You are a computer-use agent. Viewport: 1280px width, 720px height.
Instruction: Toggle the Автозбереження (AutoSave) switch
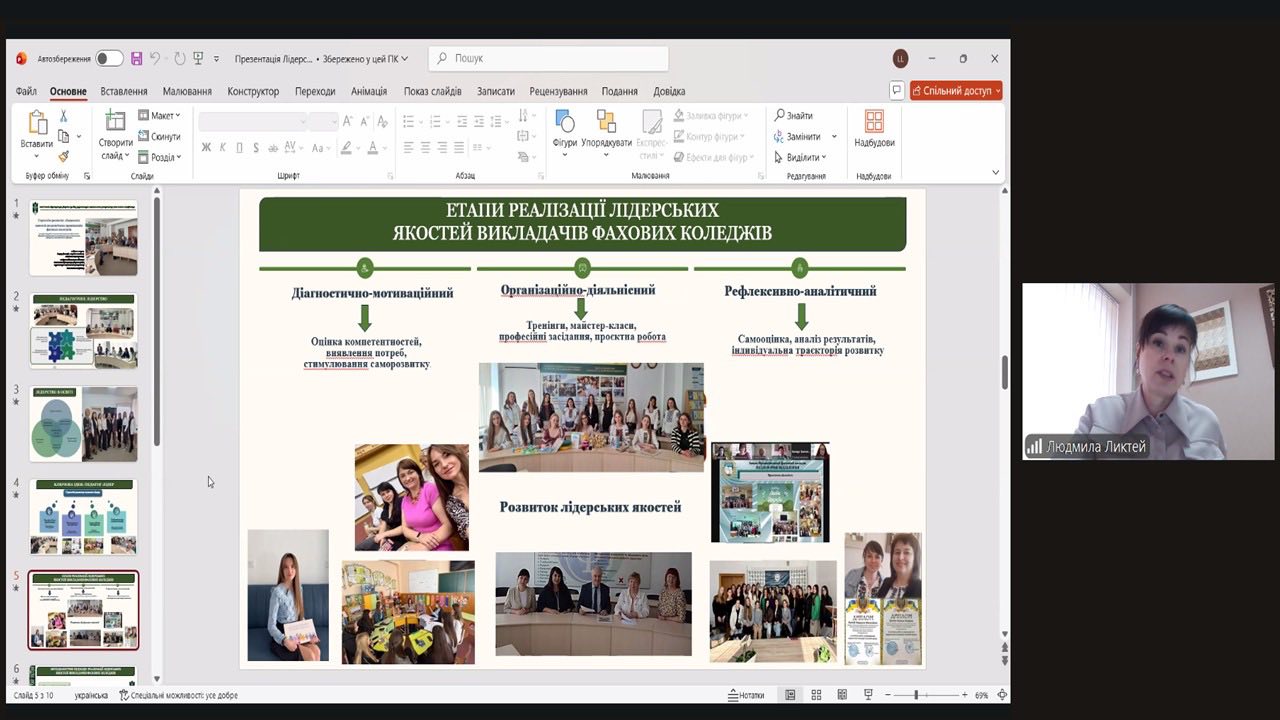[x=109, y=59]
